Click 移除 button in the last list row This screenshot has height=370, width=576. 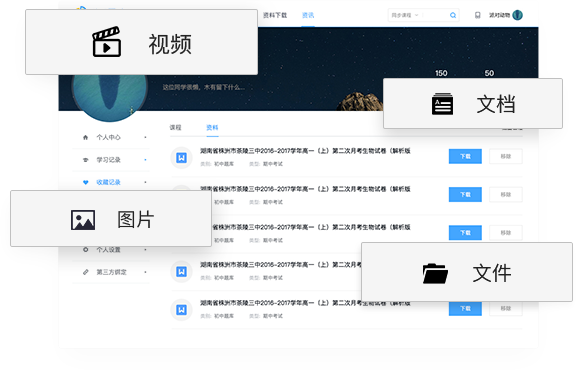click(505, 309)
